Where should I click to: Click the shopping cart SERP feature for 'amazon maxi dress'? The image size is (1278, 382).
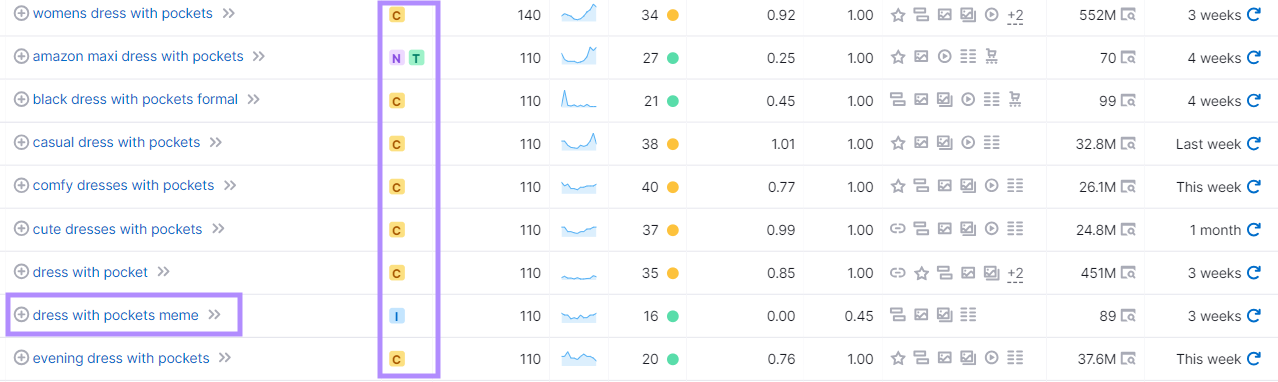tap(992, 58)
